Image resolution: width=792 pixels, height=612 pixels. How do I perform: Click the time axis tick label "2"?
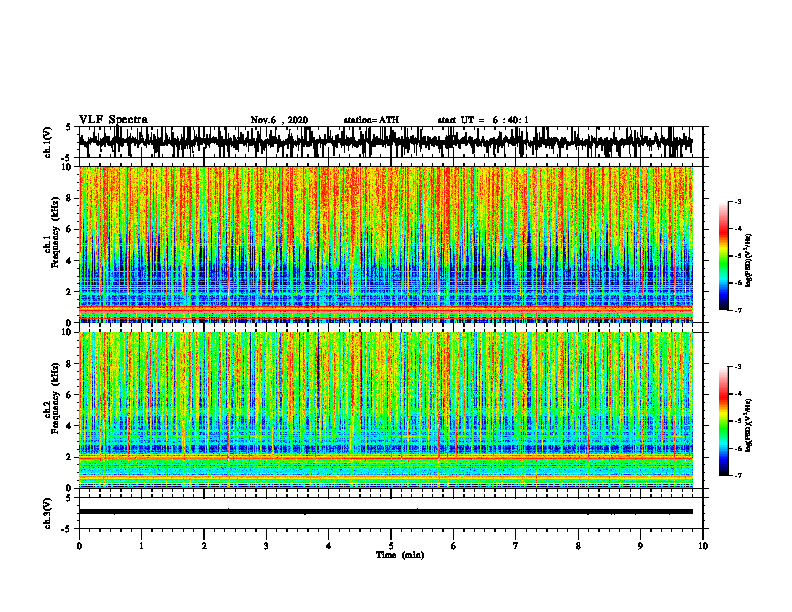[204, 546]
